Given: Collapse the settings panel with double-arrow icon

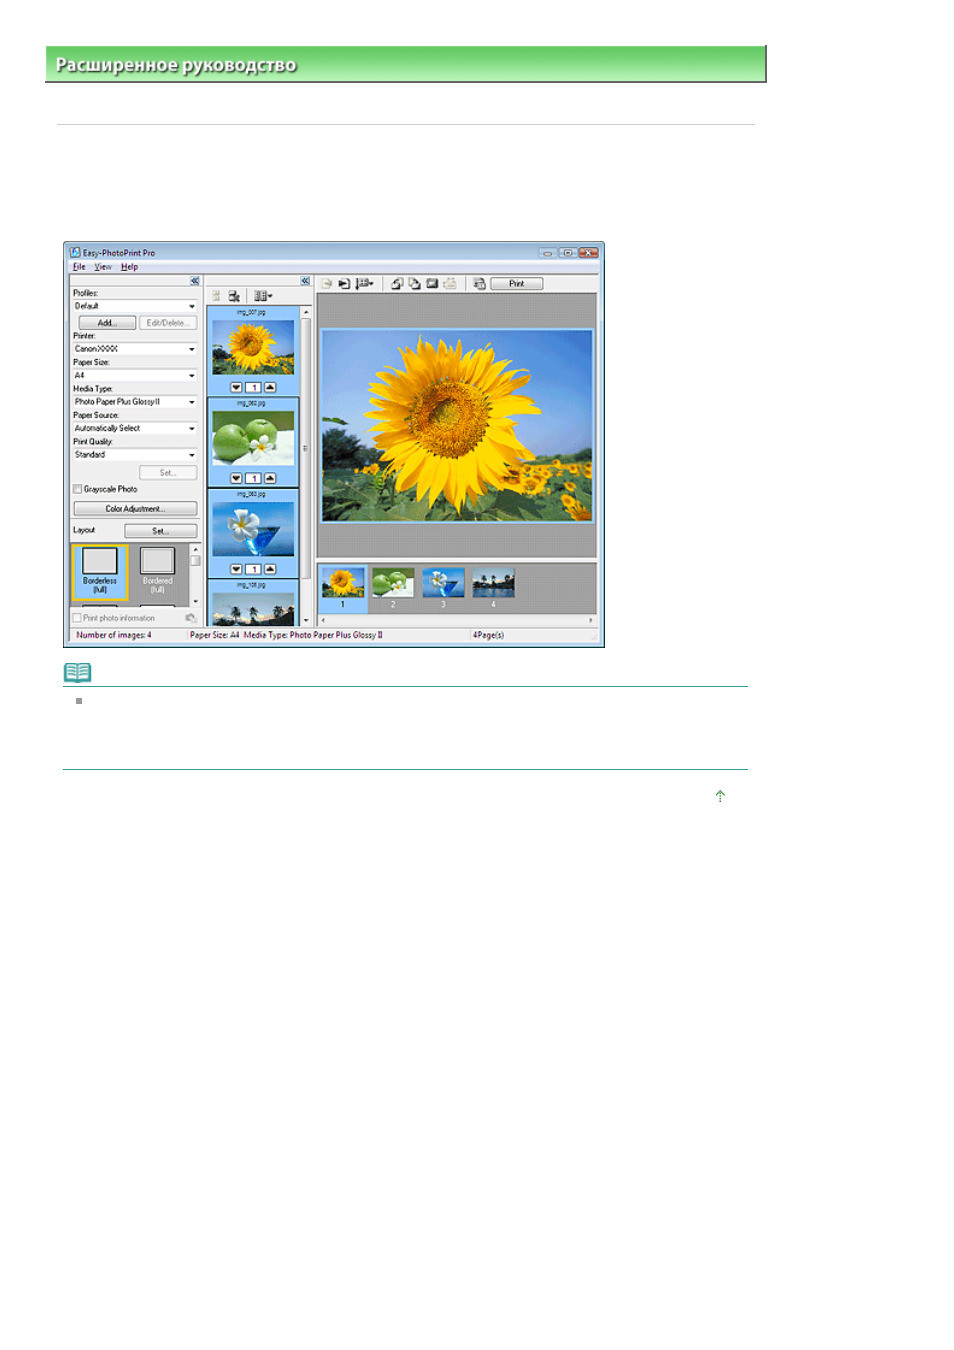Looking at the screenshot, I should [195, 281].
